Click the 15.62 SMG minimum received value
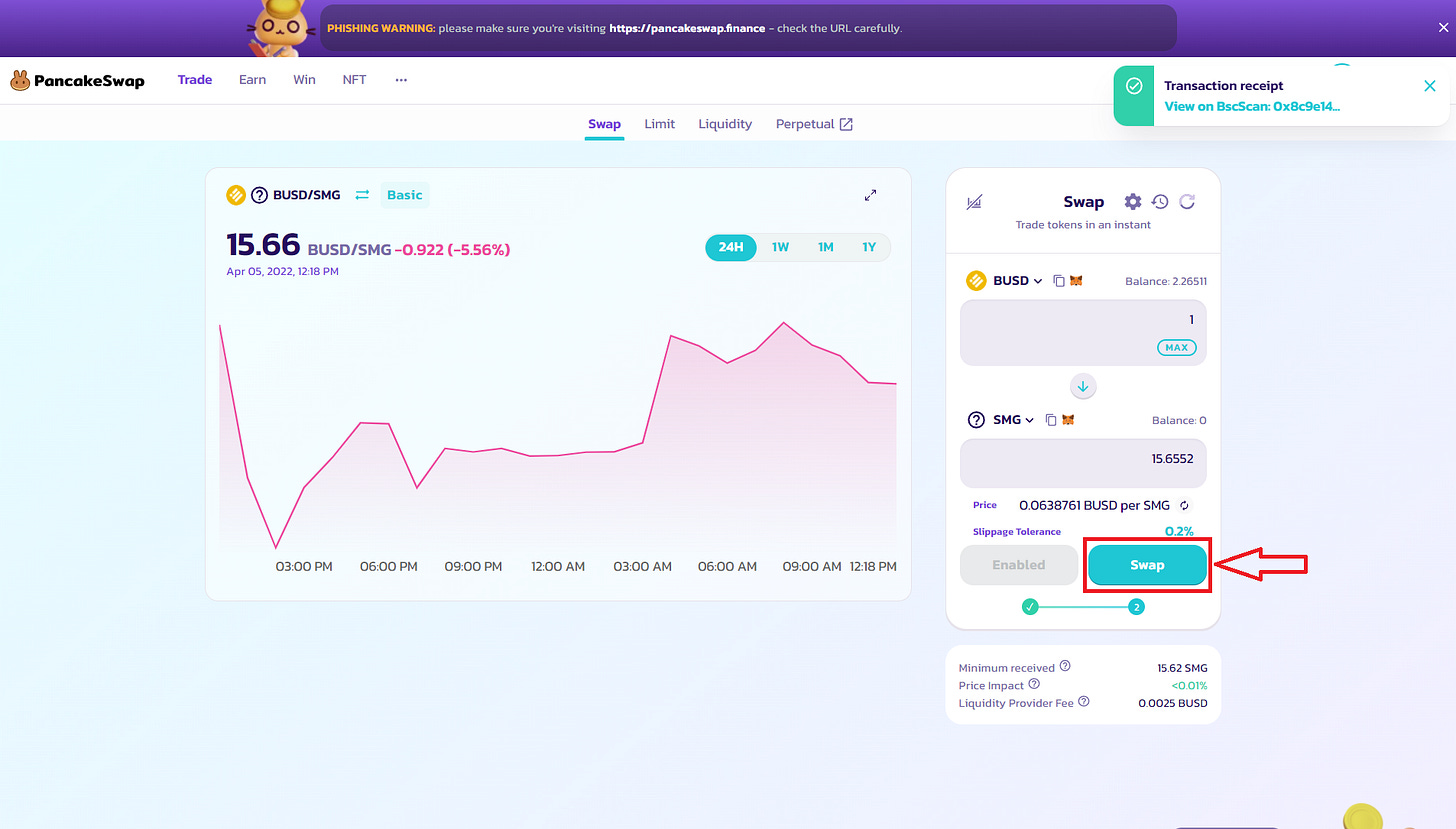Viewport: 1456px width, 829px height. [x=1182, y=667]
